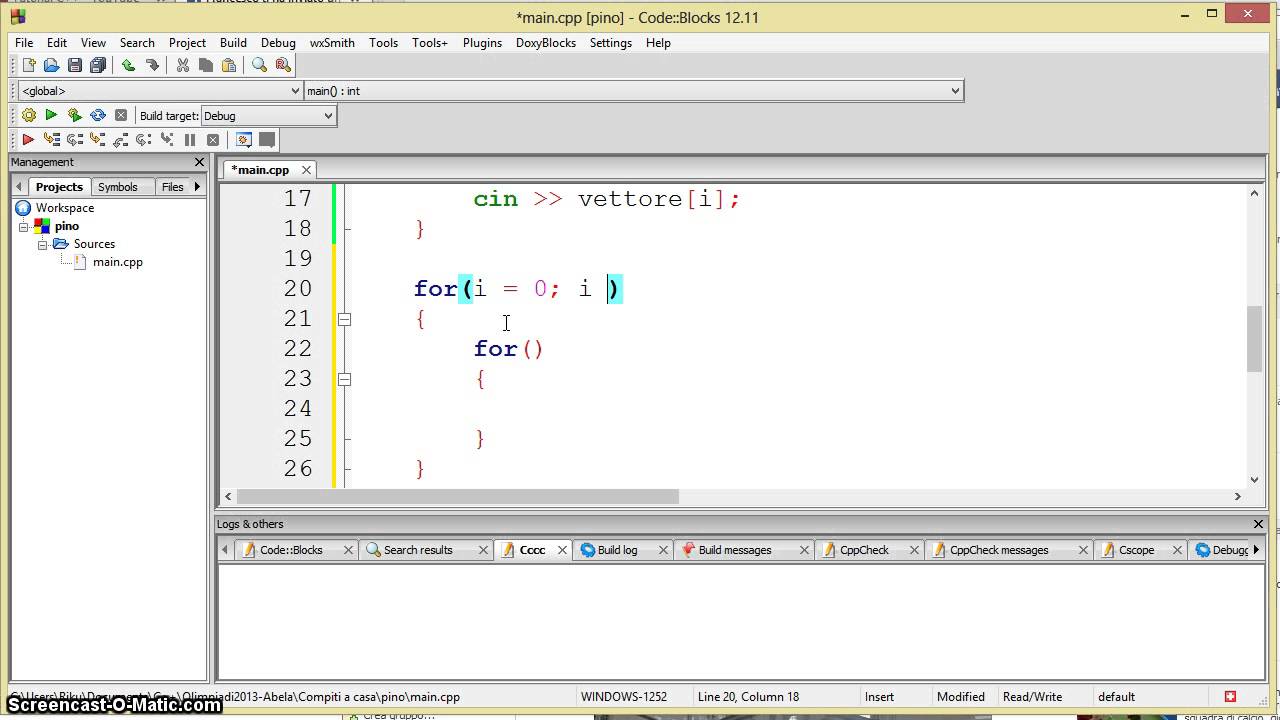Image resolution: width=1280 pixels, height=720 pixels.
Task: Select main.cpp in the project tree
Action: click(117, 262)
